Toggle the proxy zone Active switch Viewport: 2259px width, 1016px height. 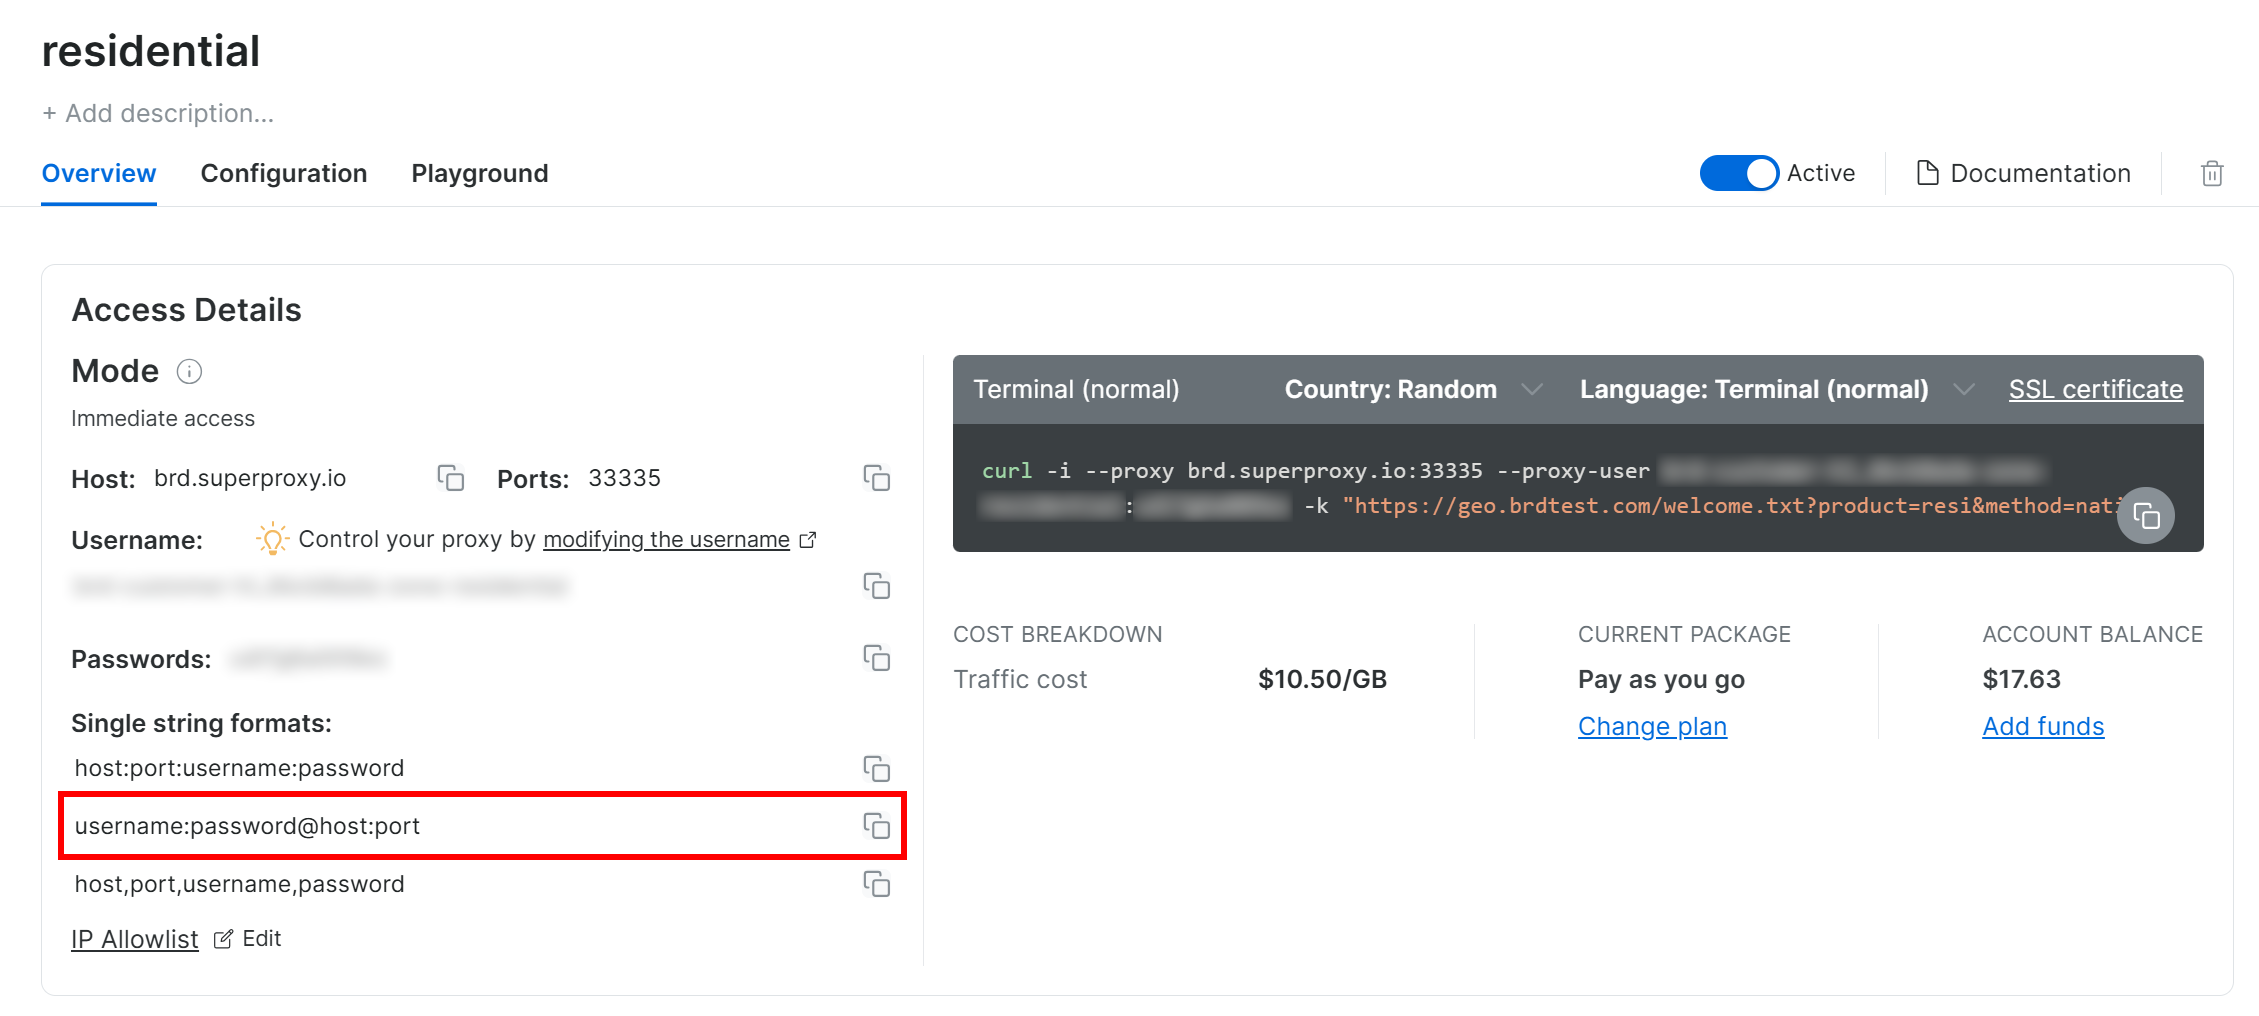(1739, 173)
